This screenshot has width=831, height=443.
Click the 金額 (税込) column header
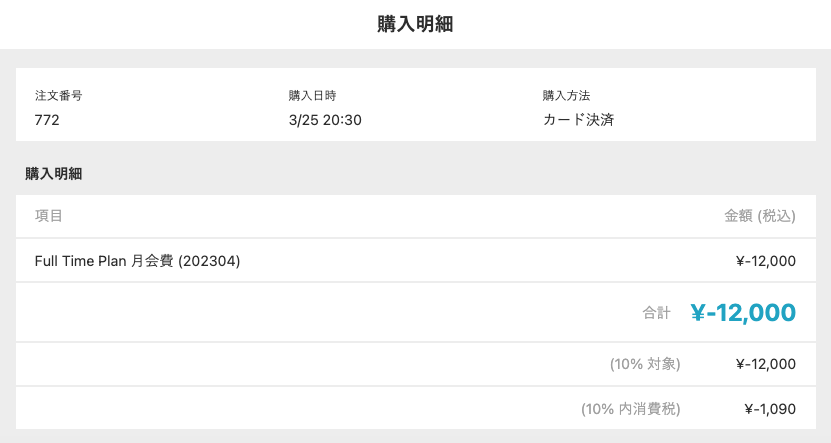click(759, 216)
